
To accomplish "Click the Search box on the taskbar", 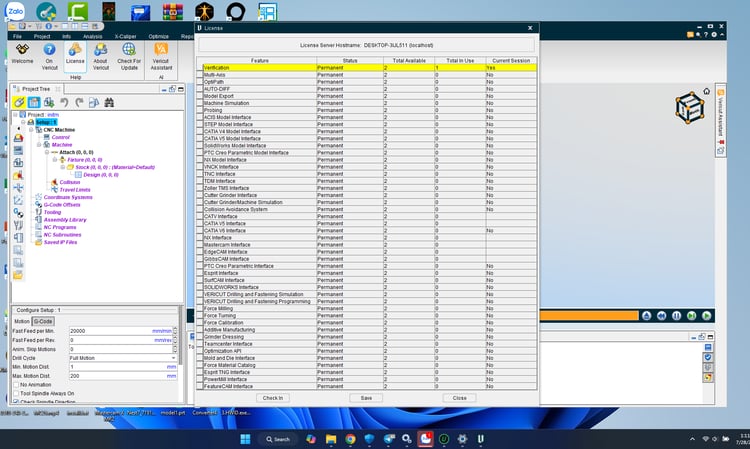I will coord(278,439).
